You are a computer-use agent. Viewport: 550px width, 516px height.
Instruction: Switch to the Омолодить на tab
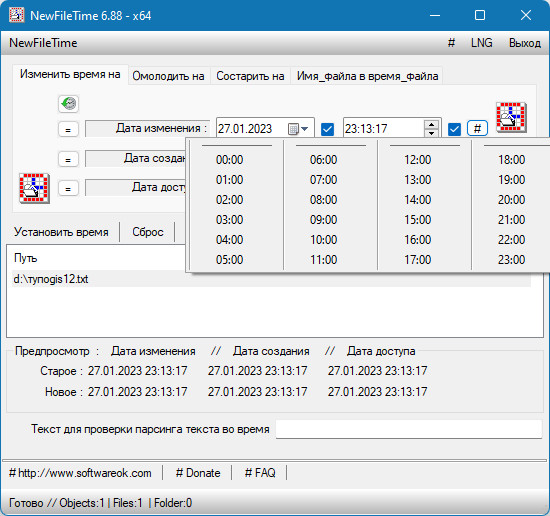[x=168, y=76]
